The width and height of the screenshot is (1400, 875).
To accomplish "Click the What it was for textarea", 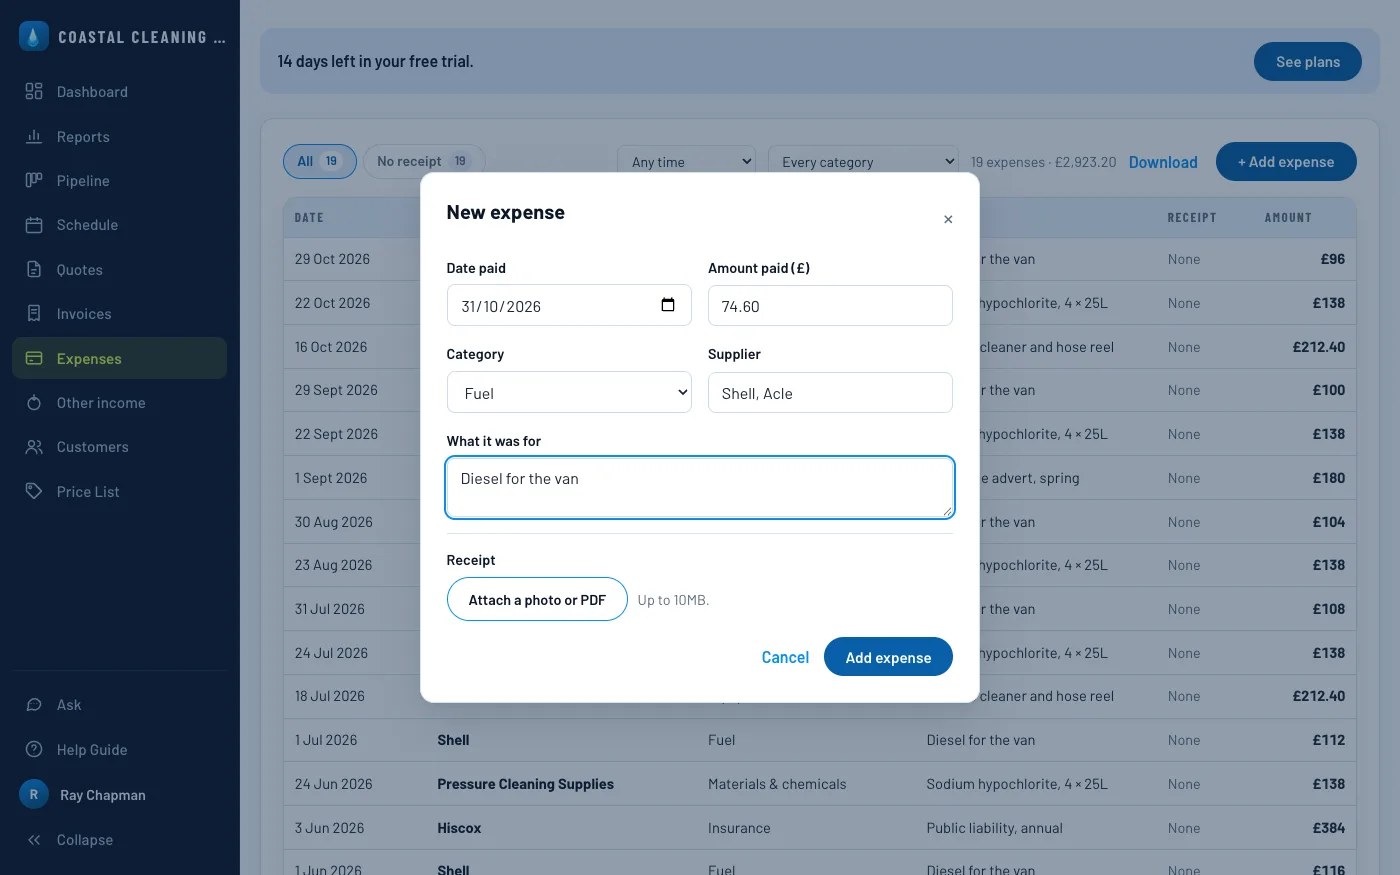I will [700, 487].
